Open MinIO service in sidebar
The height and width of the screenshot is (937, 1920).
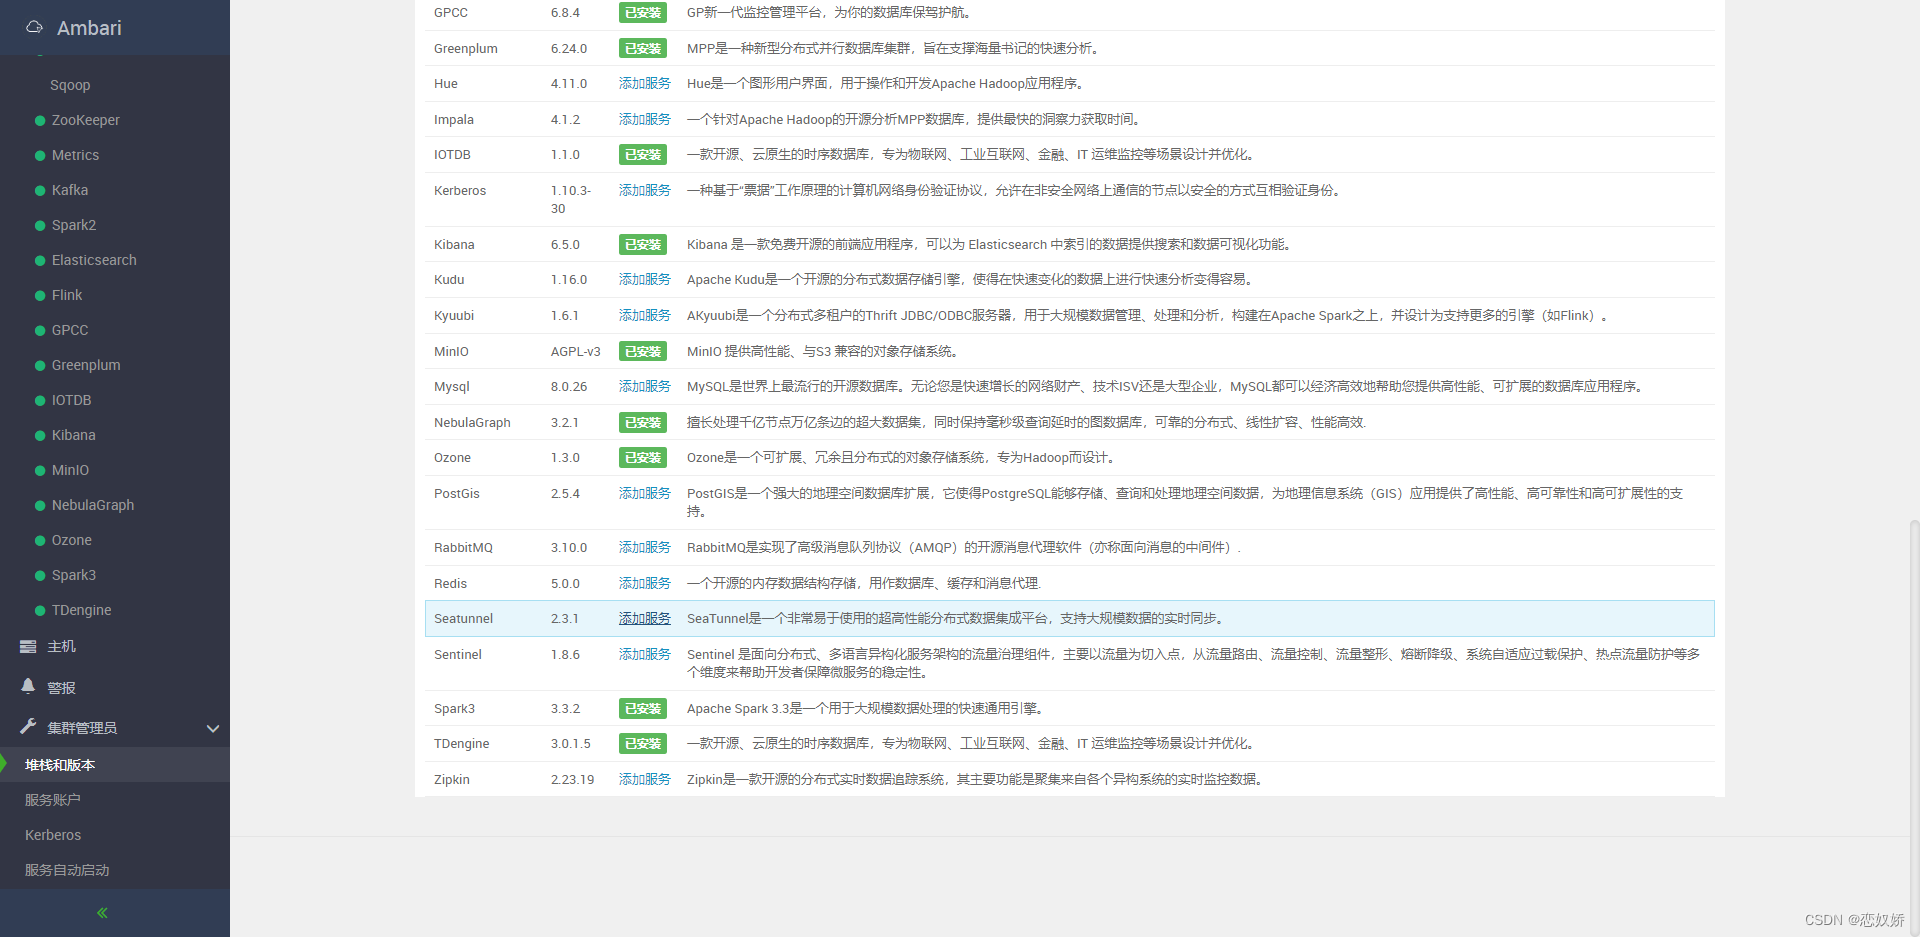point(70,470)
